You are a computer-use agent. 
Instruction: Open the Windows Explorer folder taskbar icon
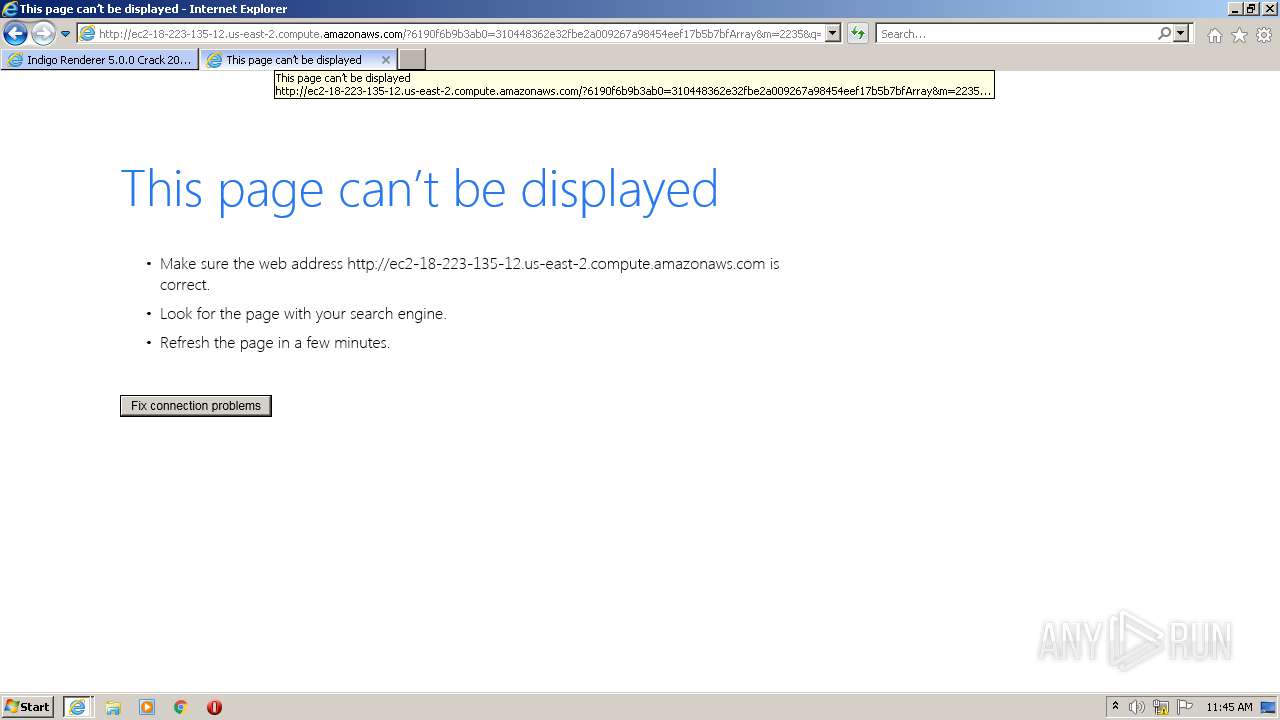pyautogui.click(x=113, y=707)
